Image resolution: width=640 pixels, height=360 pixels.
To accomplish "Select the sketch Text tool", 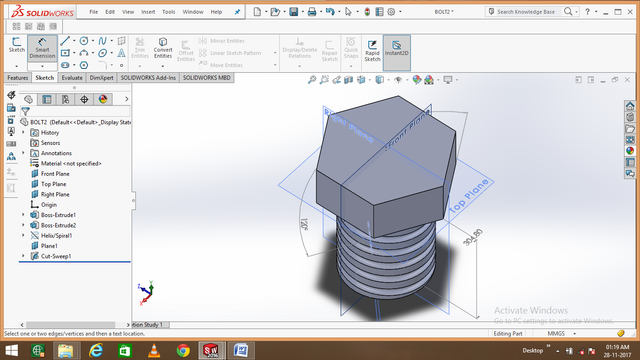I will 121,53.
